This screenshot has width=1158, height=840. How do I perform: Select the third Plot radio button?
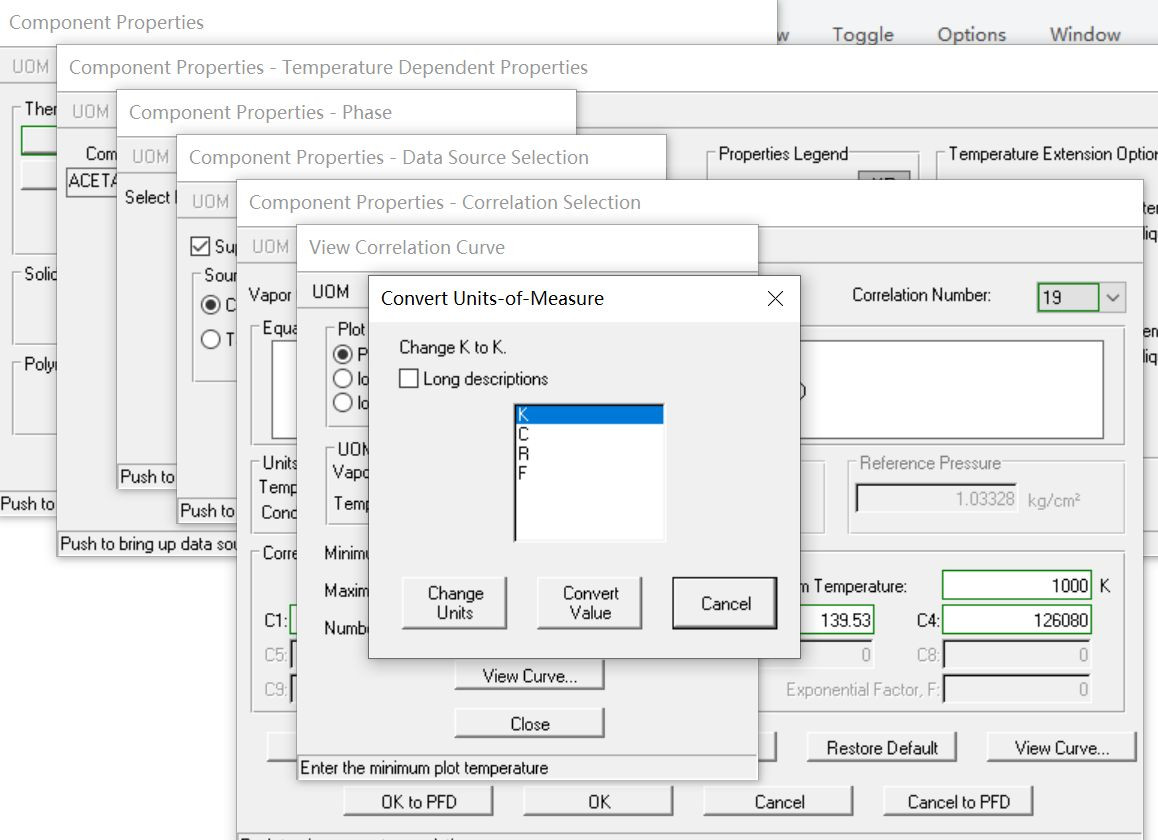click(343, 403)
